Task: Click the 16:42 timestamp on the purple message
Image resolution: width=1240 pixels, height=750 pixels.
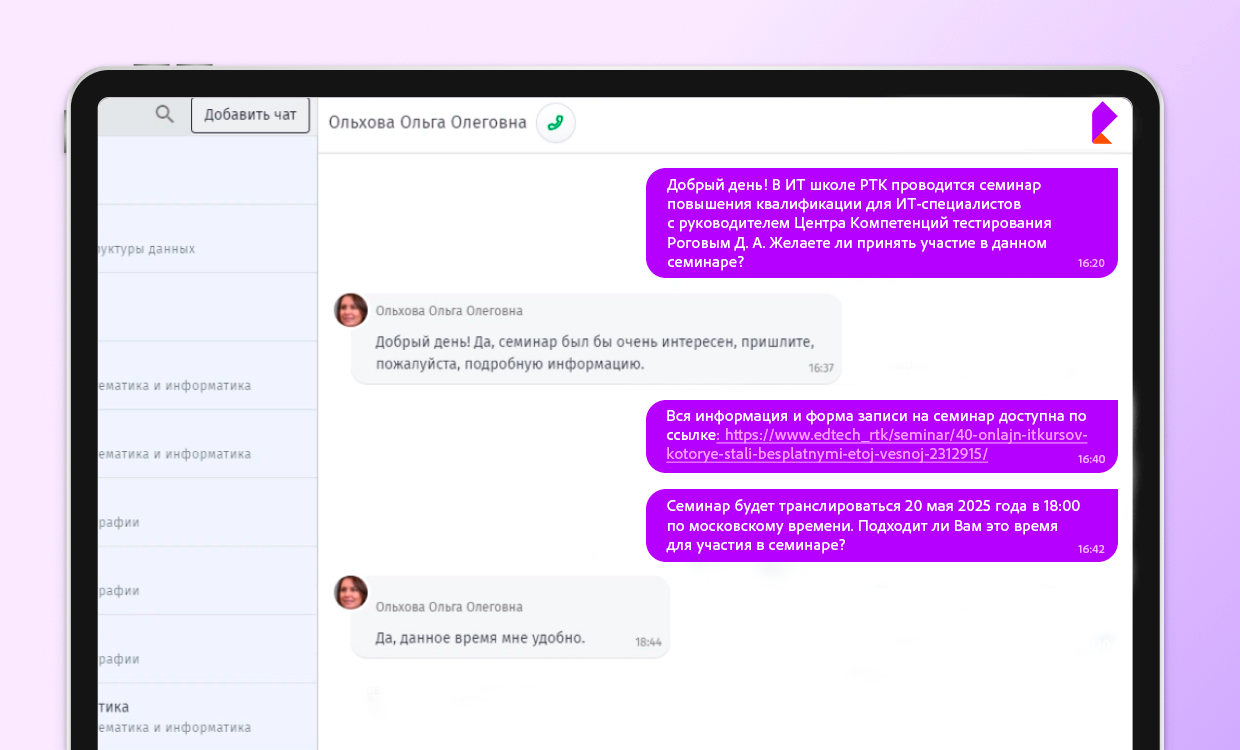Action: coord(1091,549)
